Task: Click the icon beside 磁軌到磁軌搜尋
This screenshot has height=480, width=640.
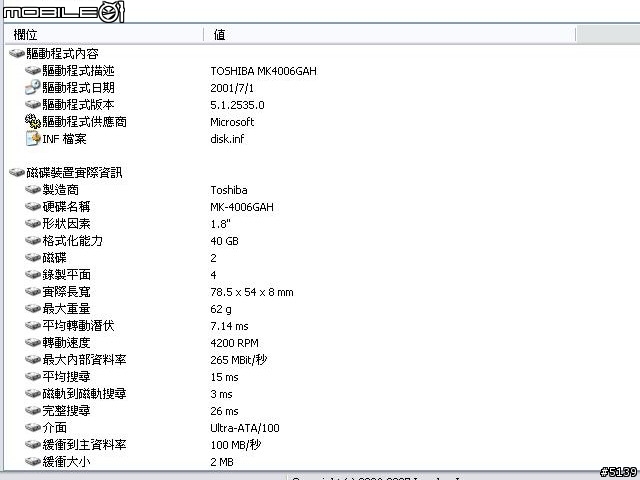Action: (33, 393)
